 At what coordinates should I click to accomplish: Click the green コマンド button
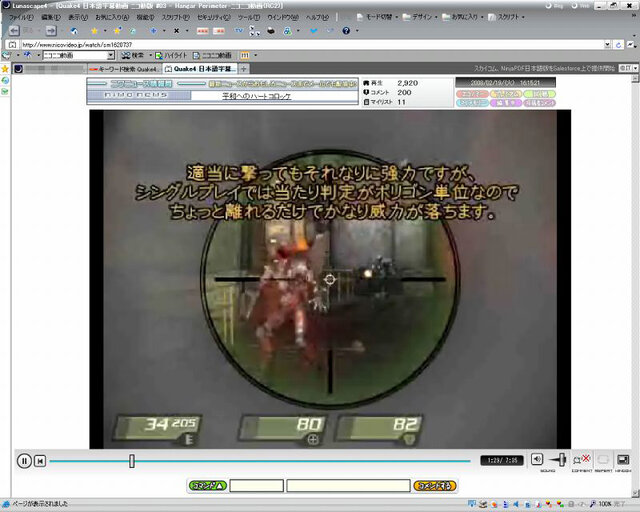[207, 486]
